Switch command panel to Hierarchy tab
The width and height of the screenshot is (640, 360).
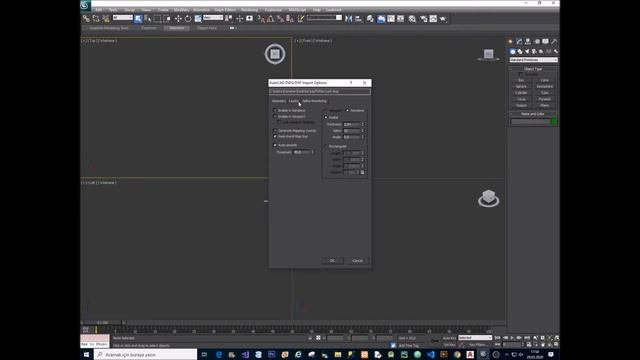tap(528, 41)
